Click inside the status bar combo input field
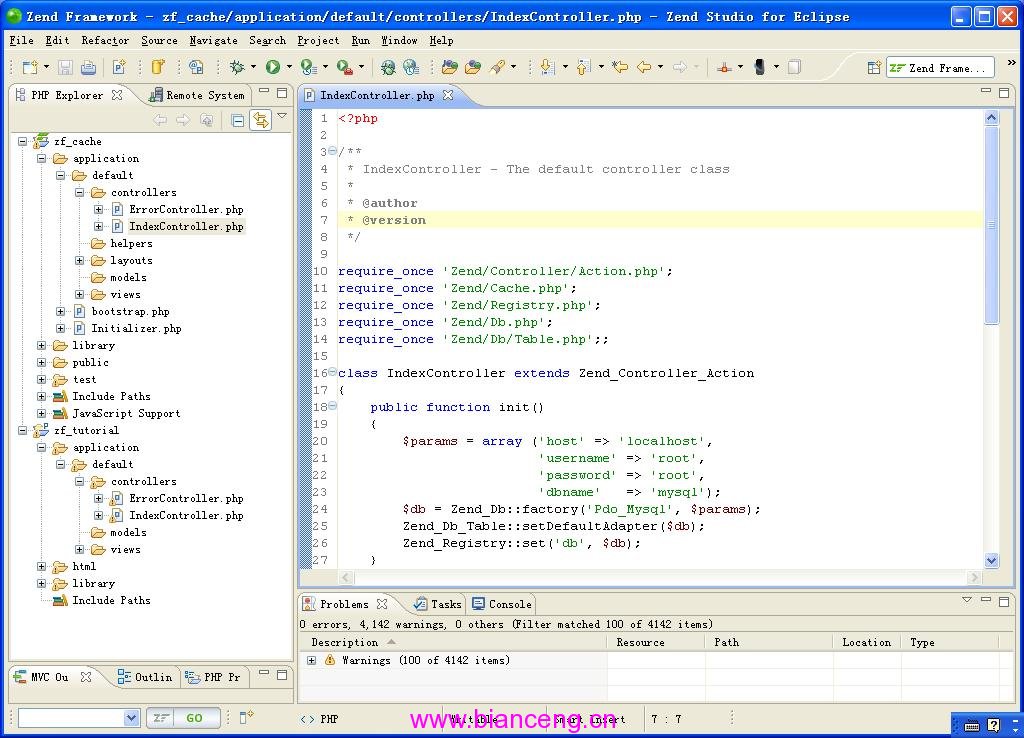This screenshot has height=738, width=1024. pos(71,718)
